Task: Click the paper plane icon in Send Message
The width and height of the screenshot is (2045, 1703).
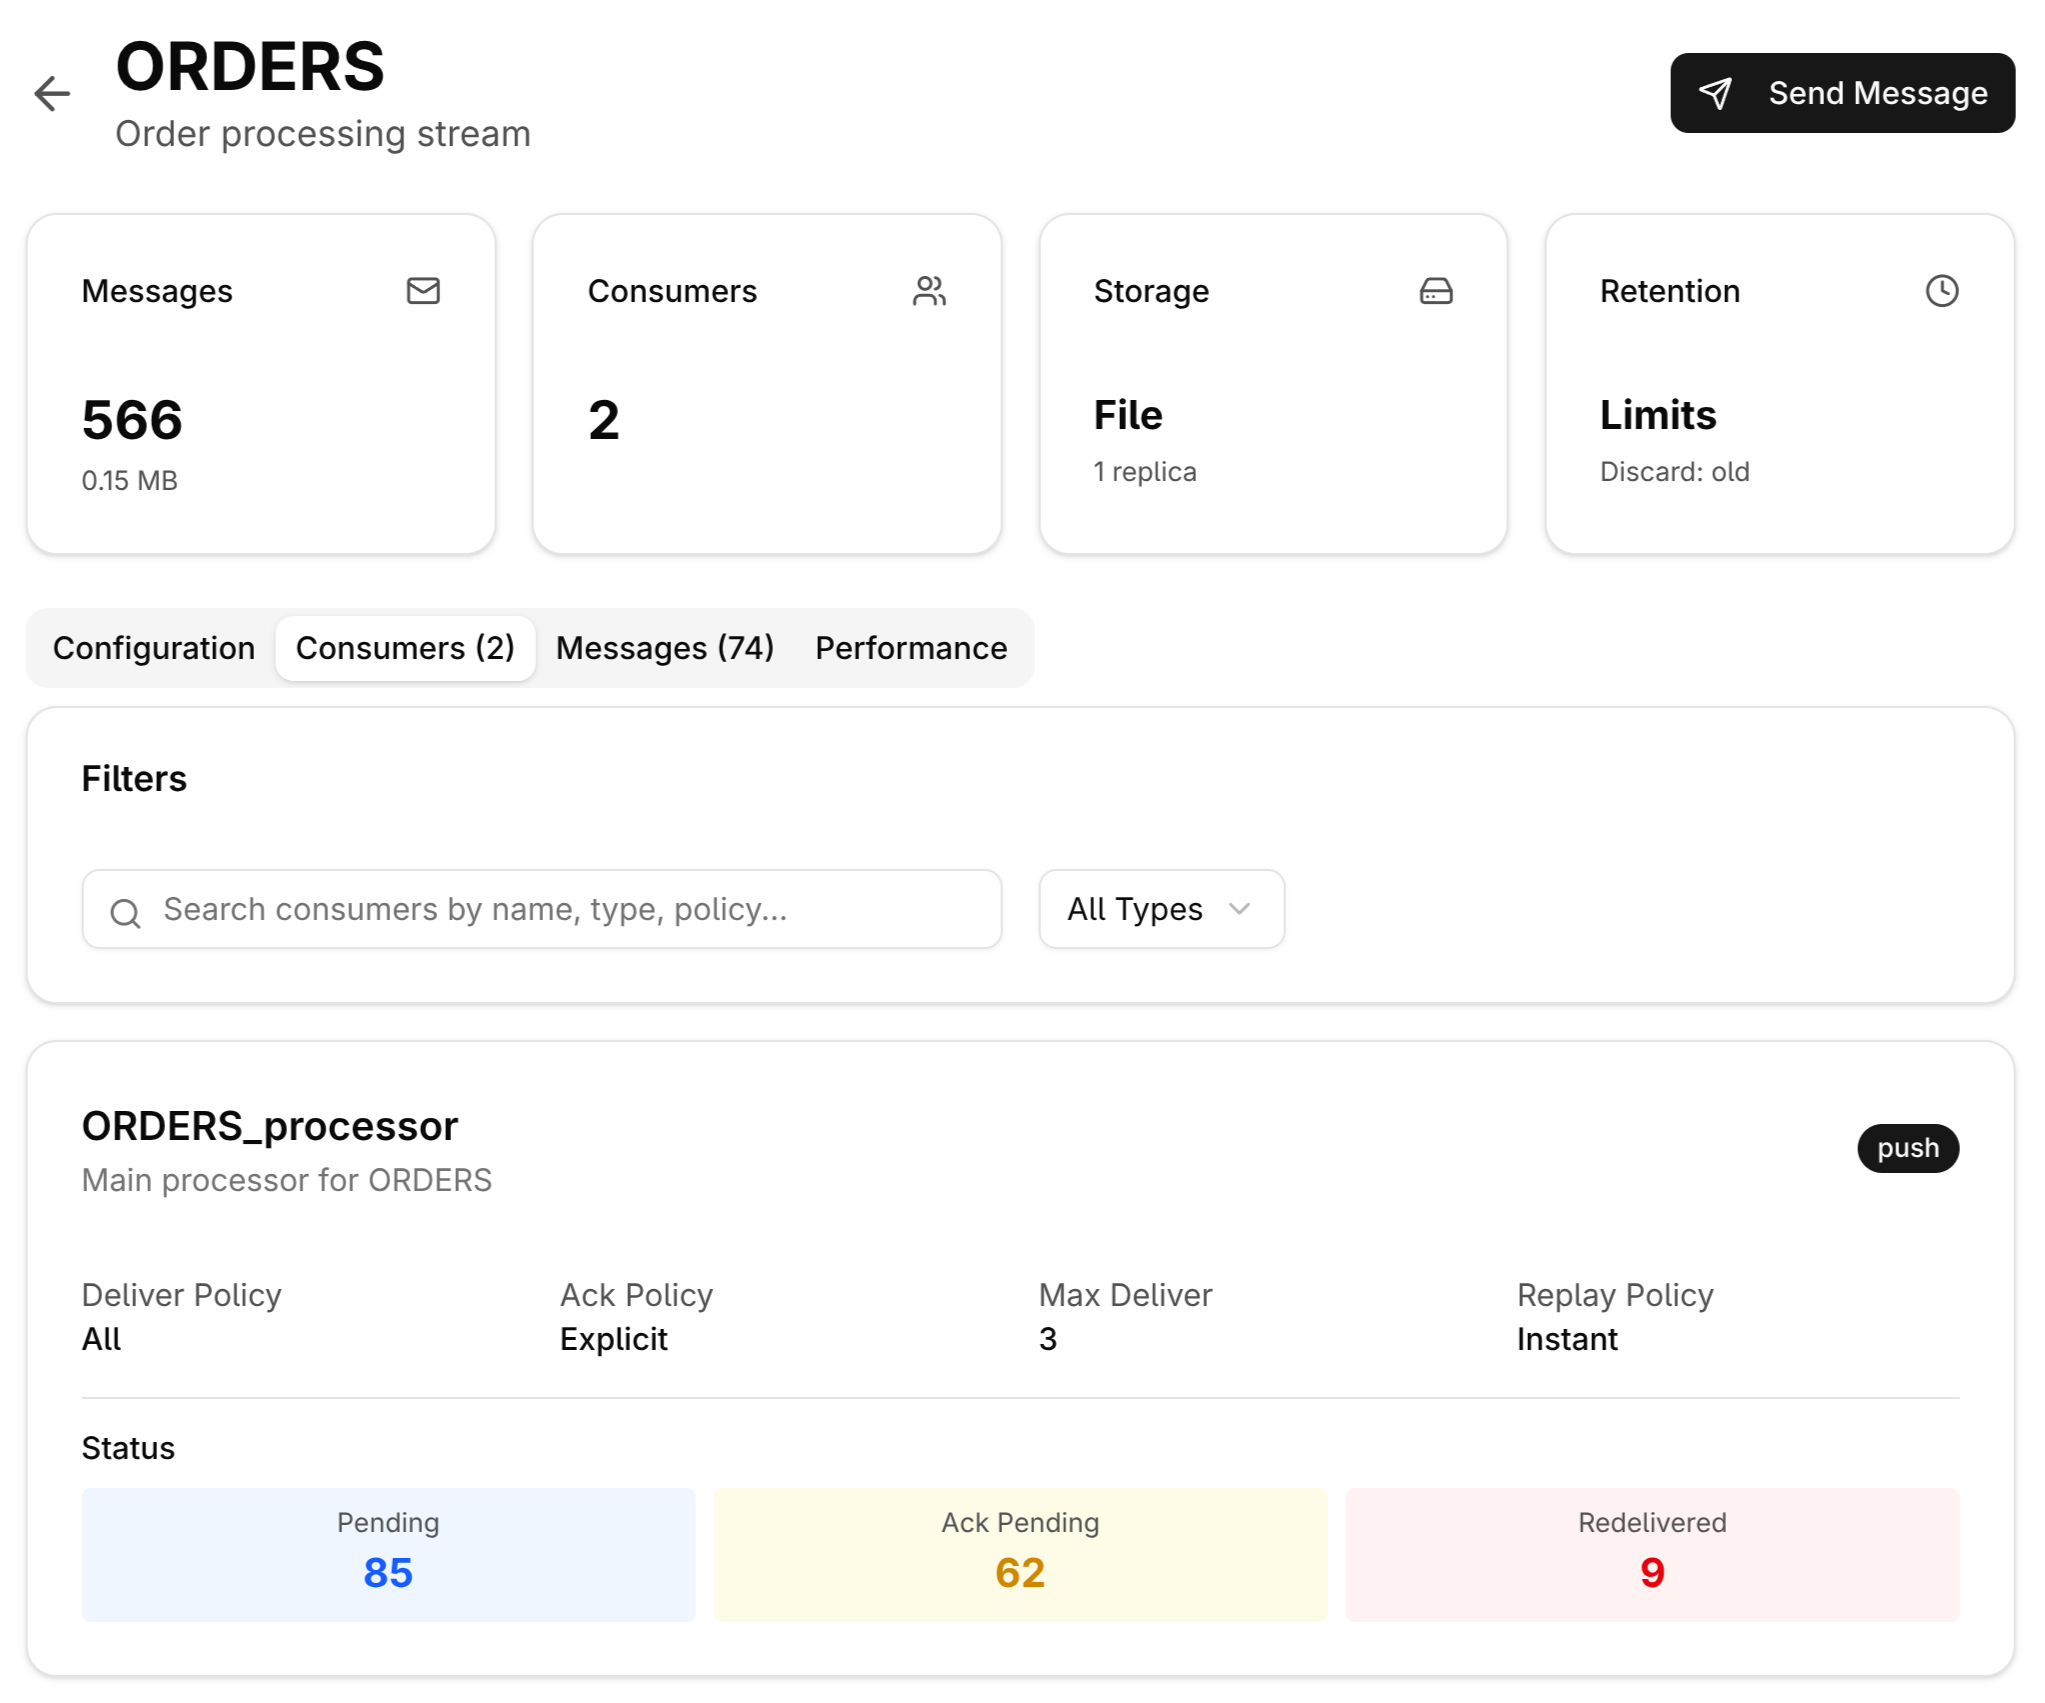Action: point(1716,93)
